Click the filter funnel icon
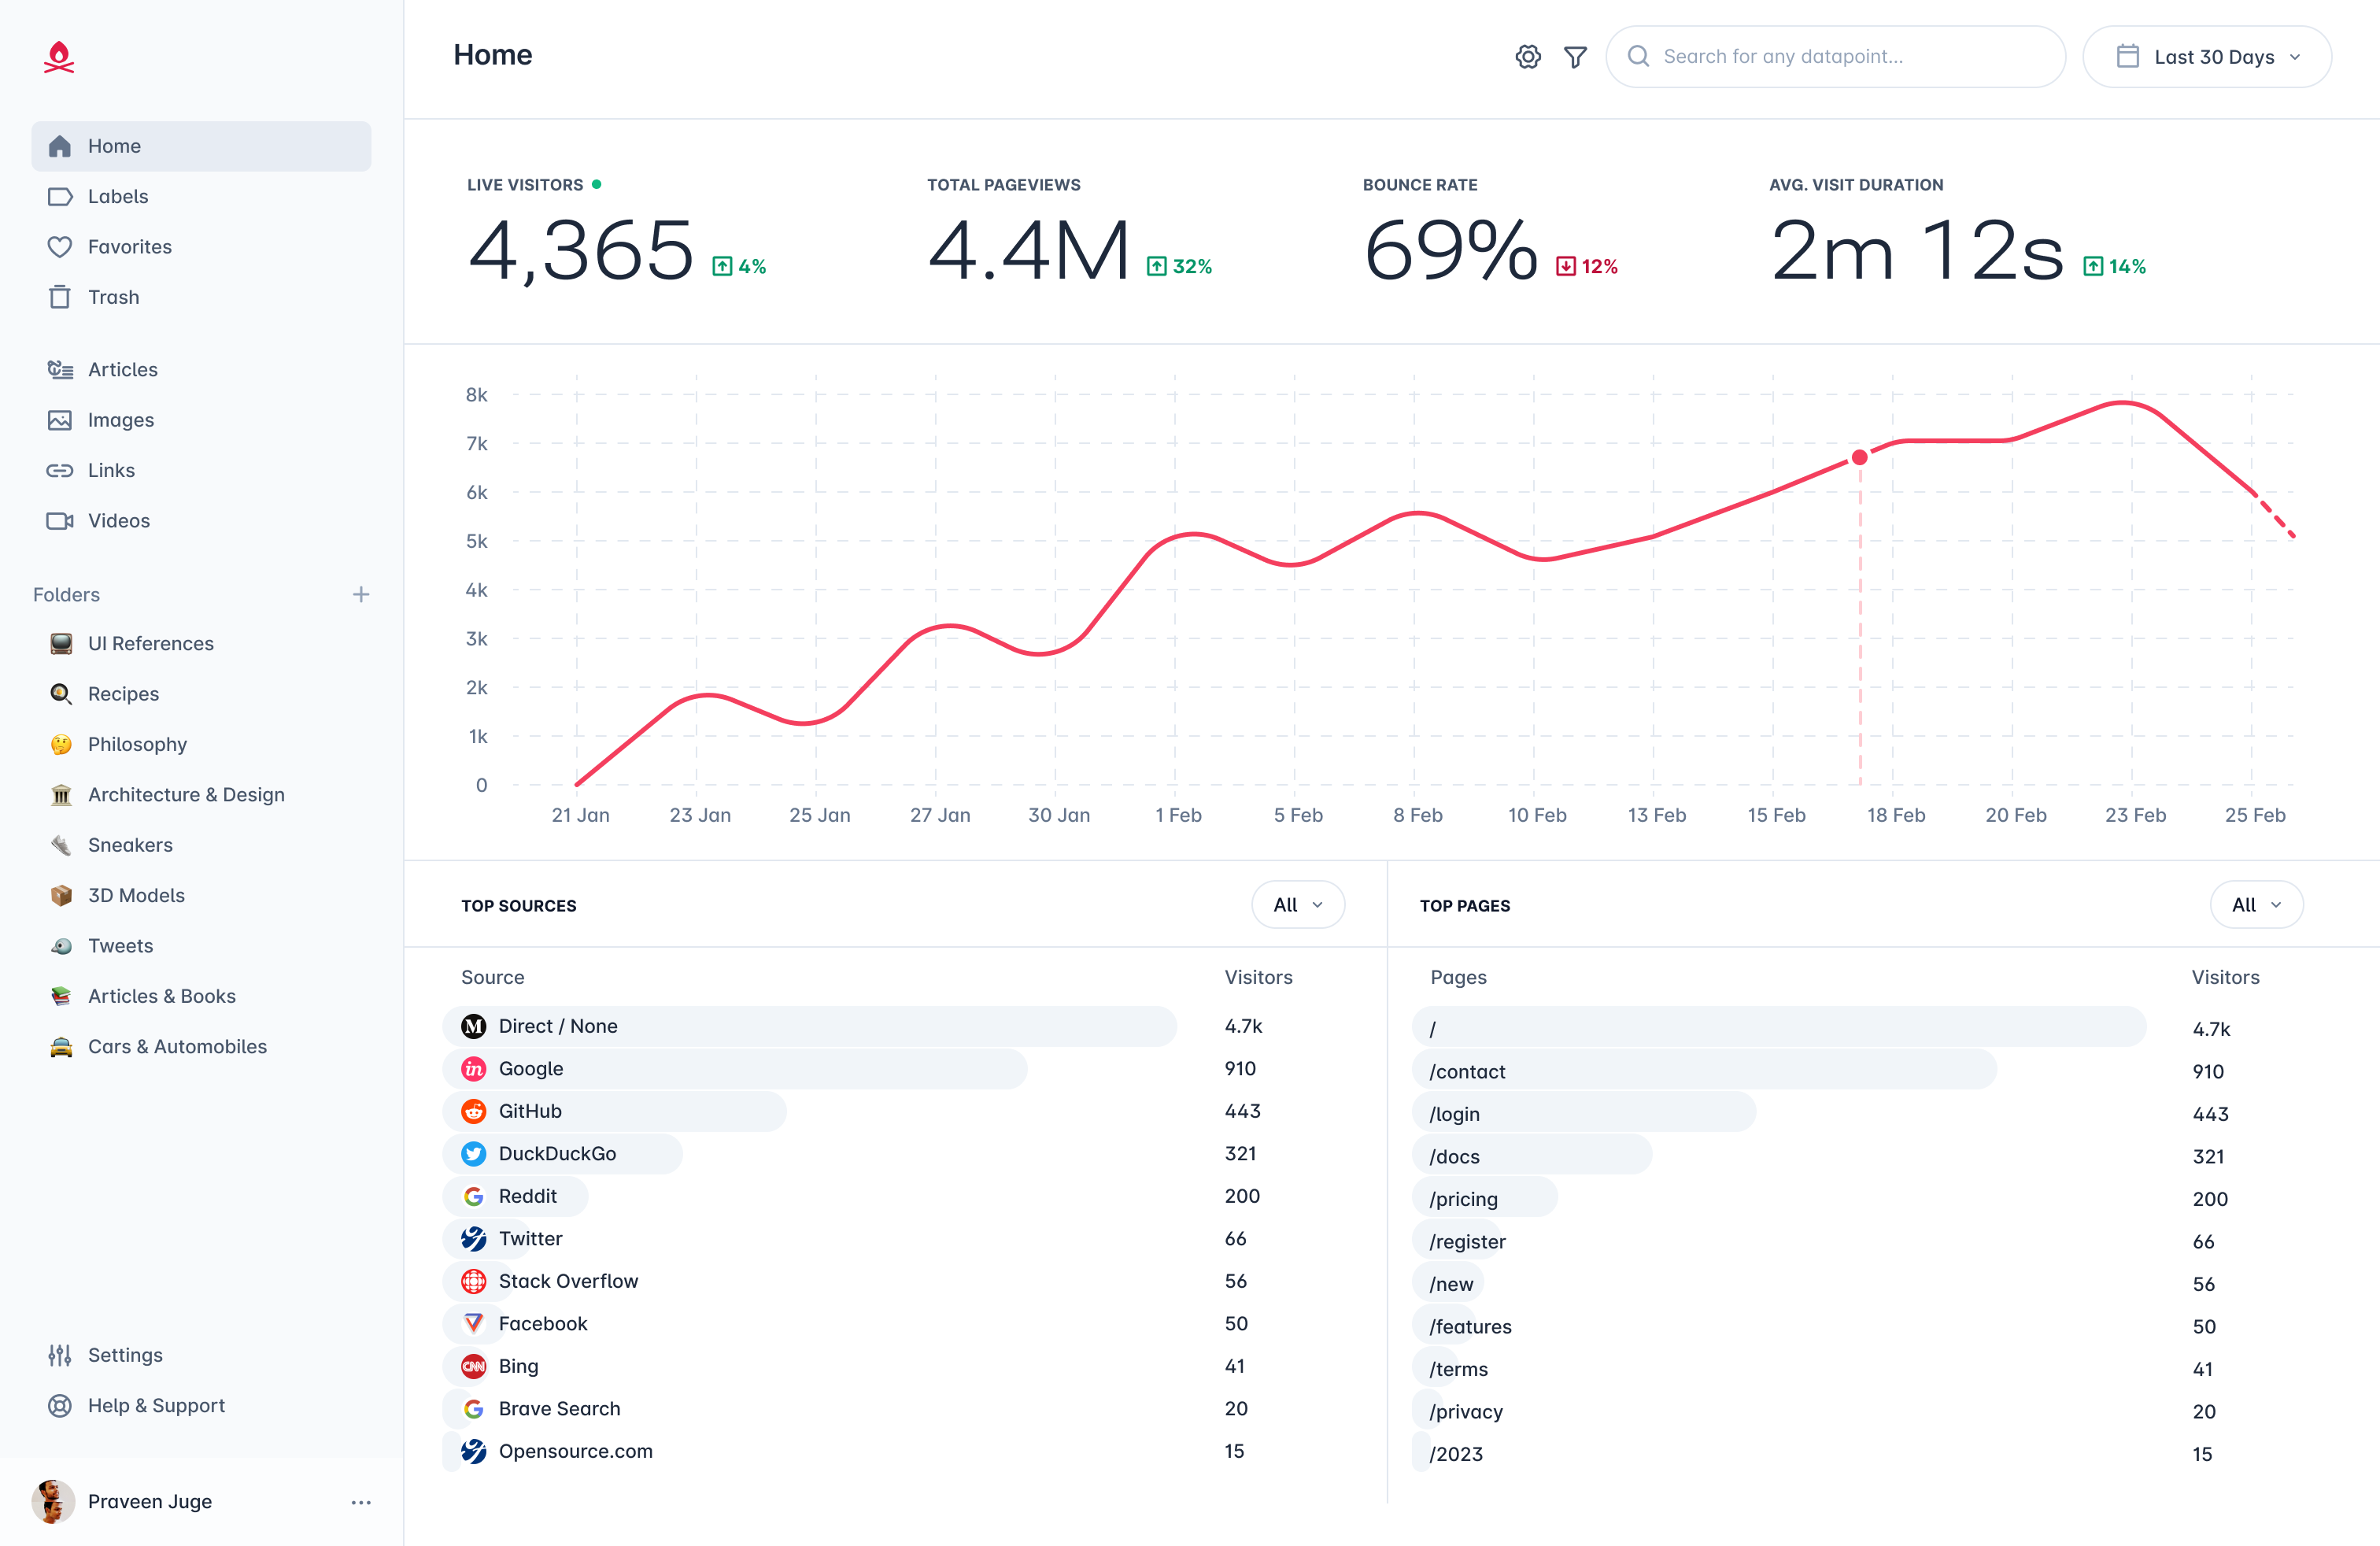The width and height of the screenshot is (2380, 1546). click(1575, 57)
